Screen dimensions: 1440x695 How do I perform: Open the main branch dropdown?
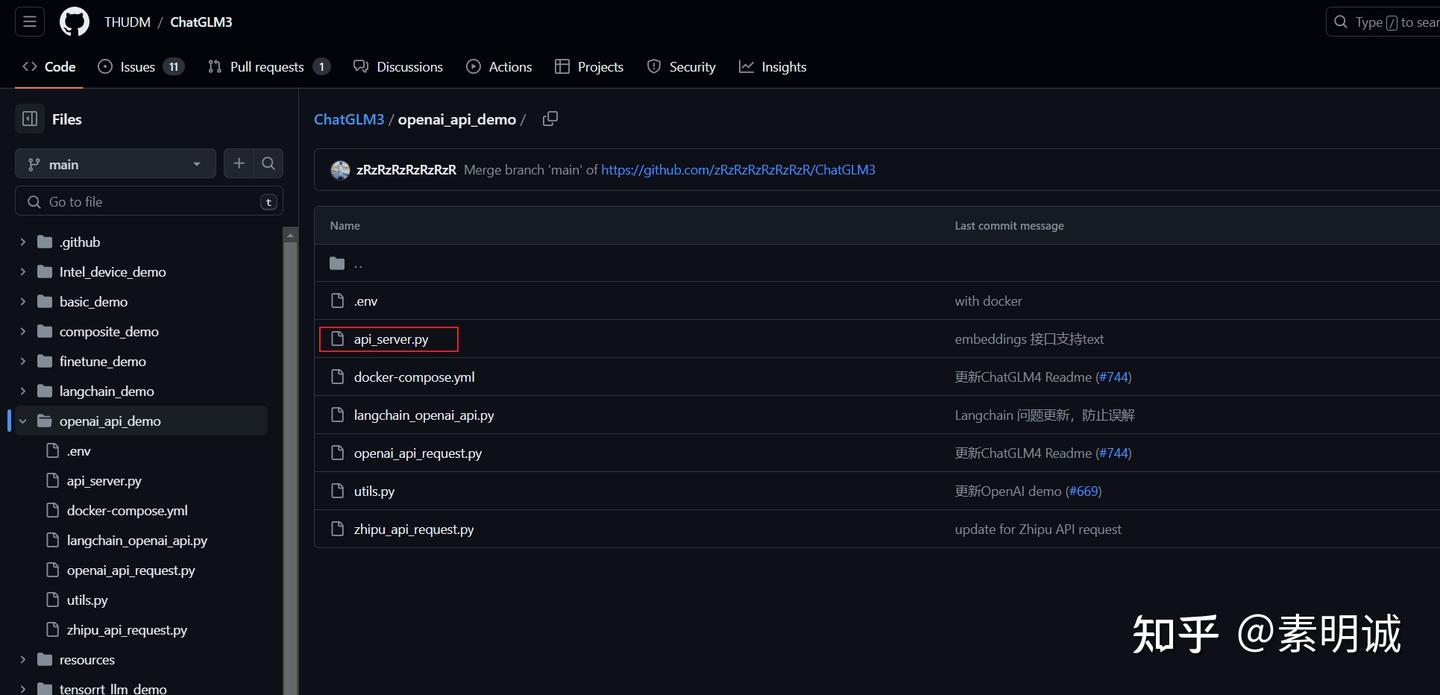[x=115, y=164]
